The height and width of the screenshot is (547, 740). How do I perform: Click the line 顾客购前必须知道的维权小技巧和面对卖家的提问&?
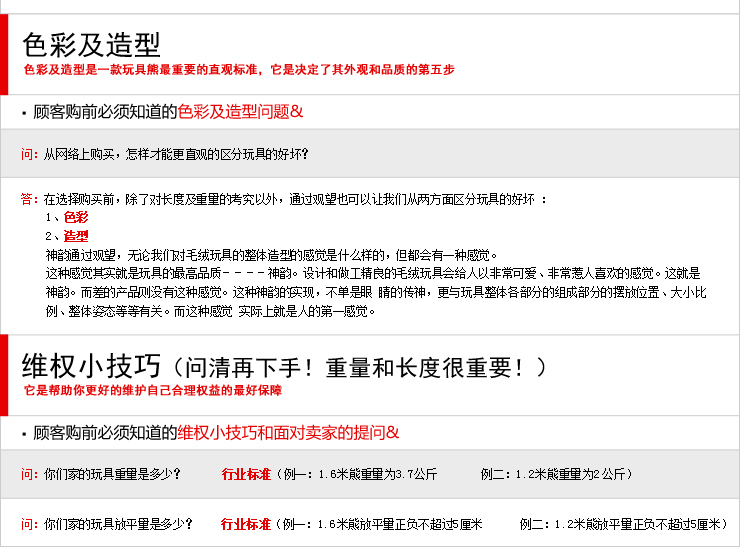tap(216, 433)
